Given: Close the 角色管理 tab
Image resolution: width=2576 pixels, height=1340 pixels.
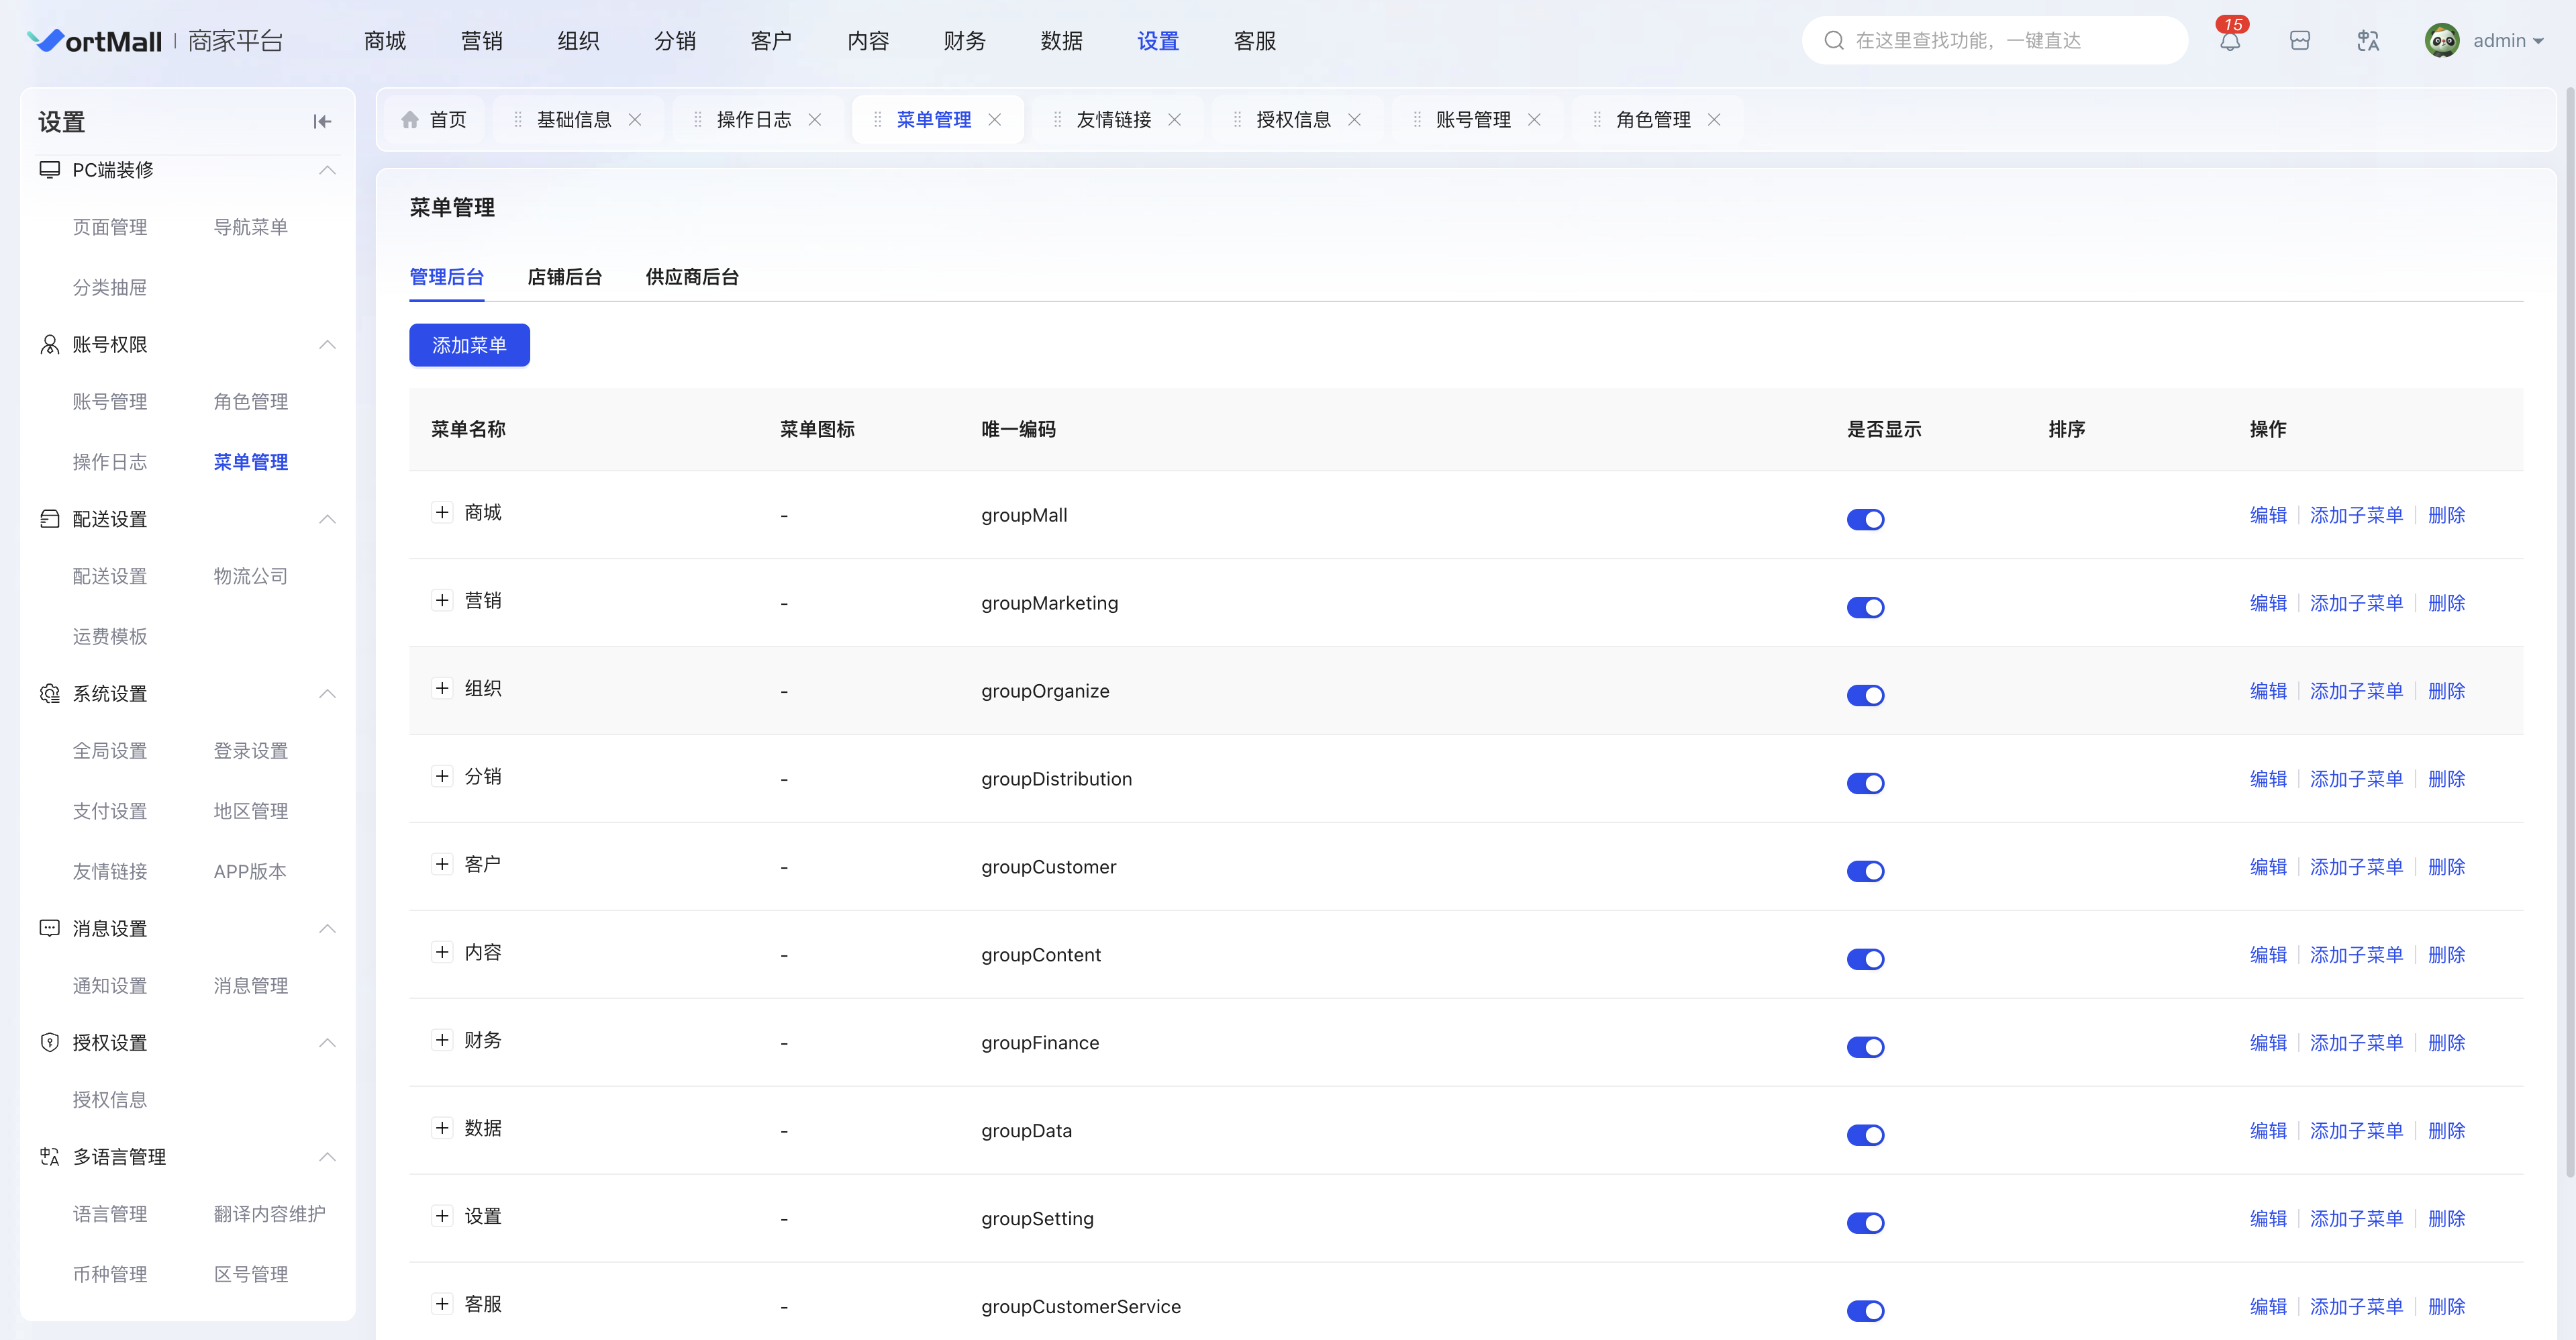Looking at the screenshot, I should point(1713,120).
